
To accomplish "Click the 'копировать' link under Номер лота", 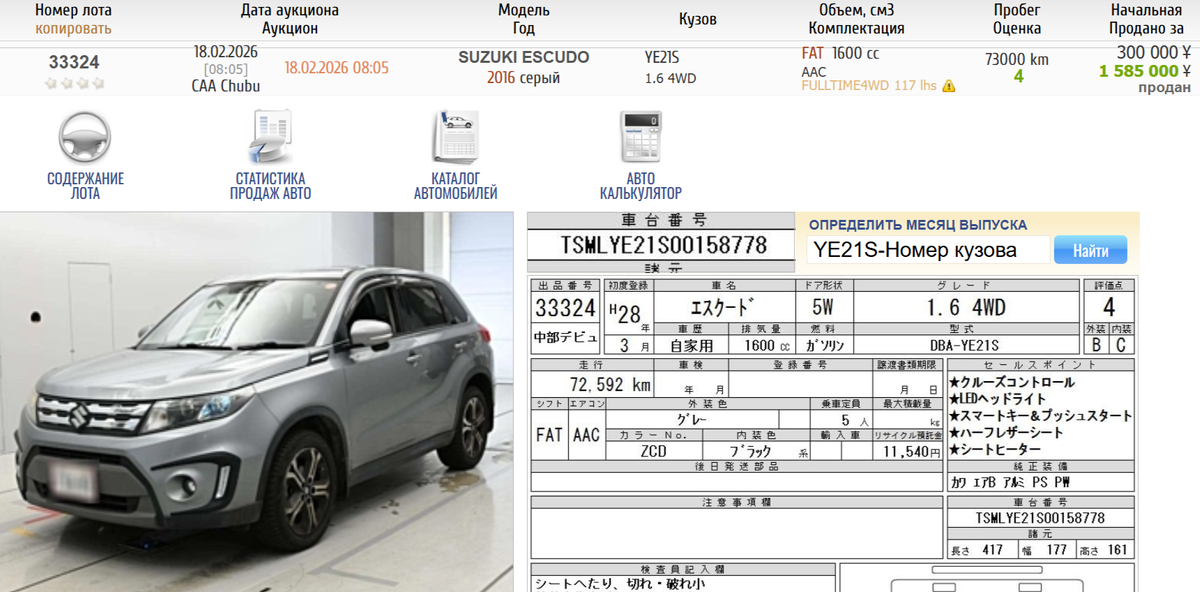I will pos(73,28).
